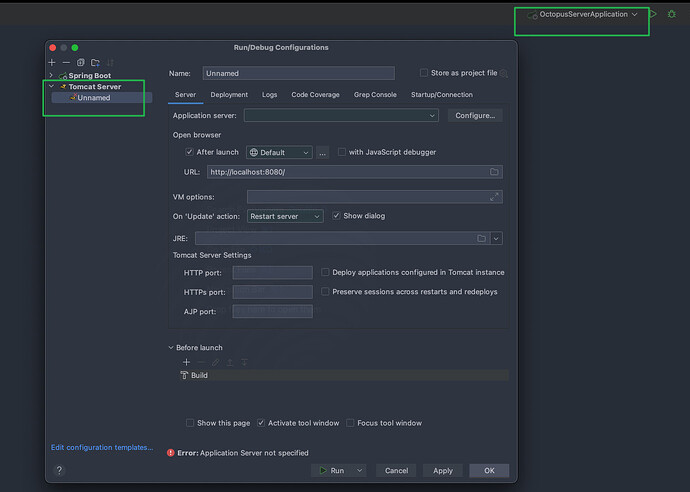Enable Preserve sessions across restarts checkbox
The width and height of the screenshot is (690, 492).
point(325,291)
